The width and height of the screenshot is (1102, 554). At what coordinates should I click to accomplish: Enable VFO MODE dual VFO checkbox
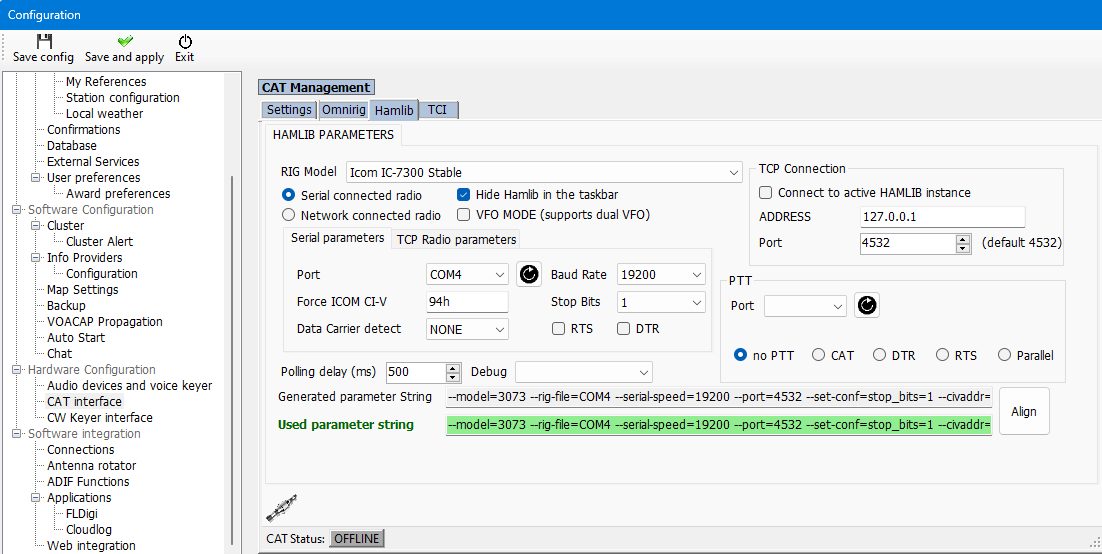[463, 214]
